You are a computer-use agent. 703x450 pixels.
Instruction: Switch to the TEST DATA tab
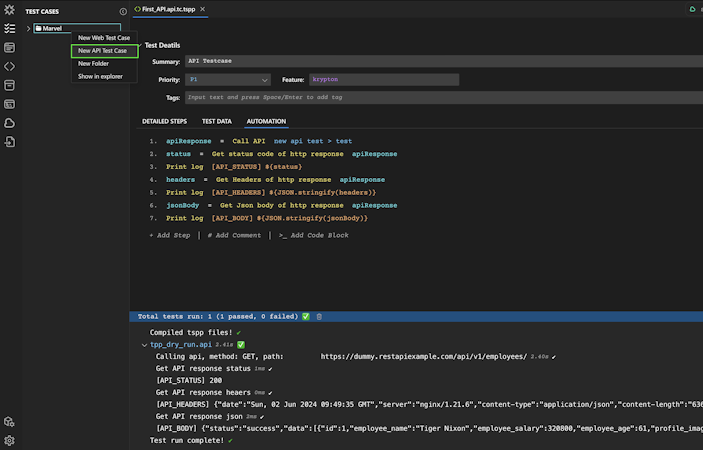coord(216,121)
